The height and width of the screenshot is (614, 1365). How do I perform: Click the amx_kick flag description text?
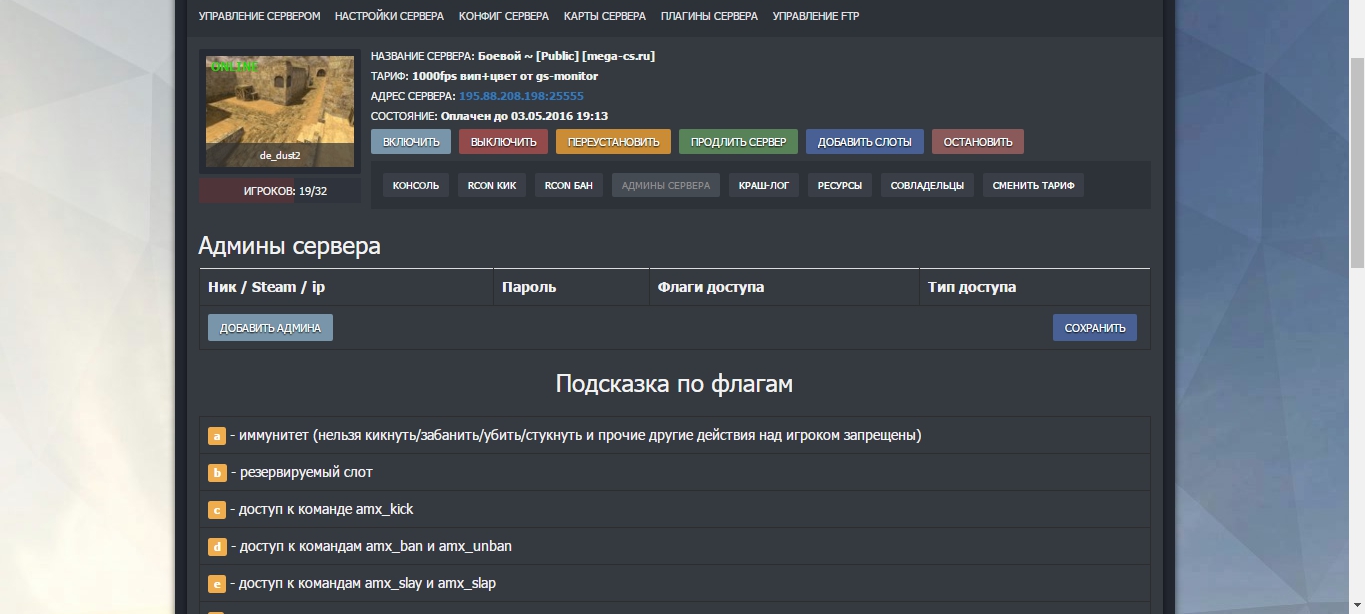click(x=326, y=509)
